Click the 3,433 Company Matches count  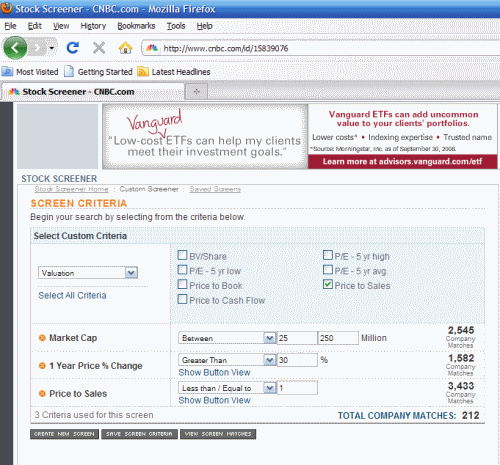(461, 393)
